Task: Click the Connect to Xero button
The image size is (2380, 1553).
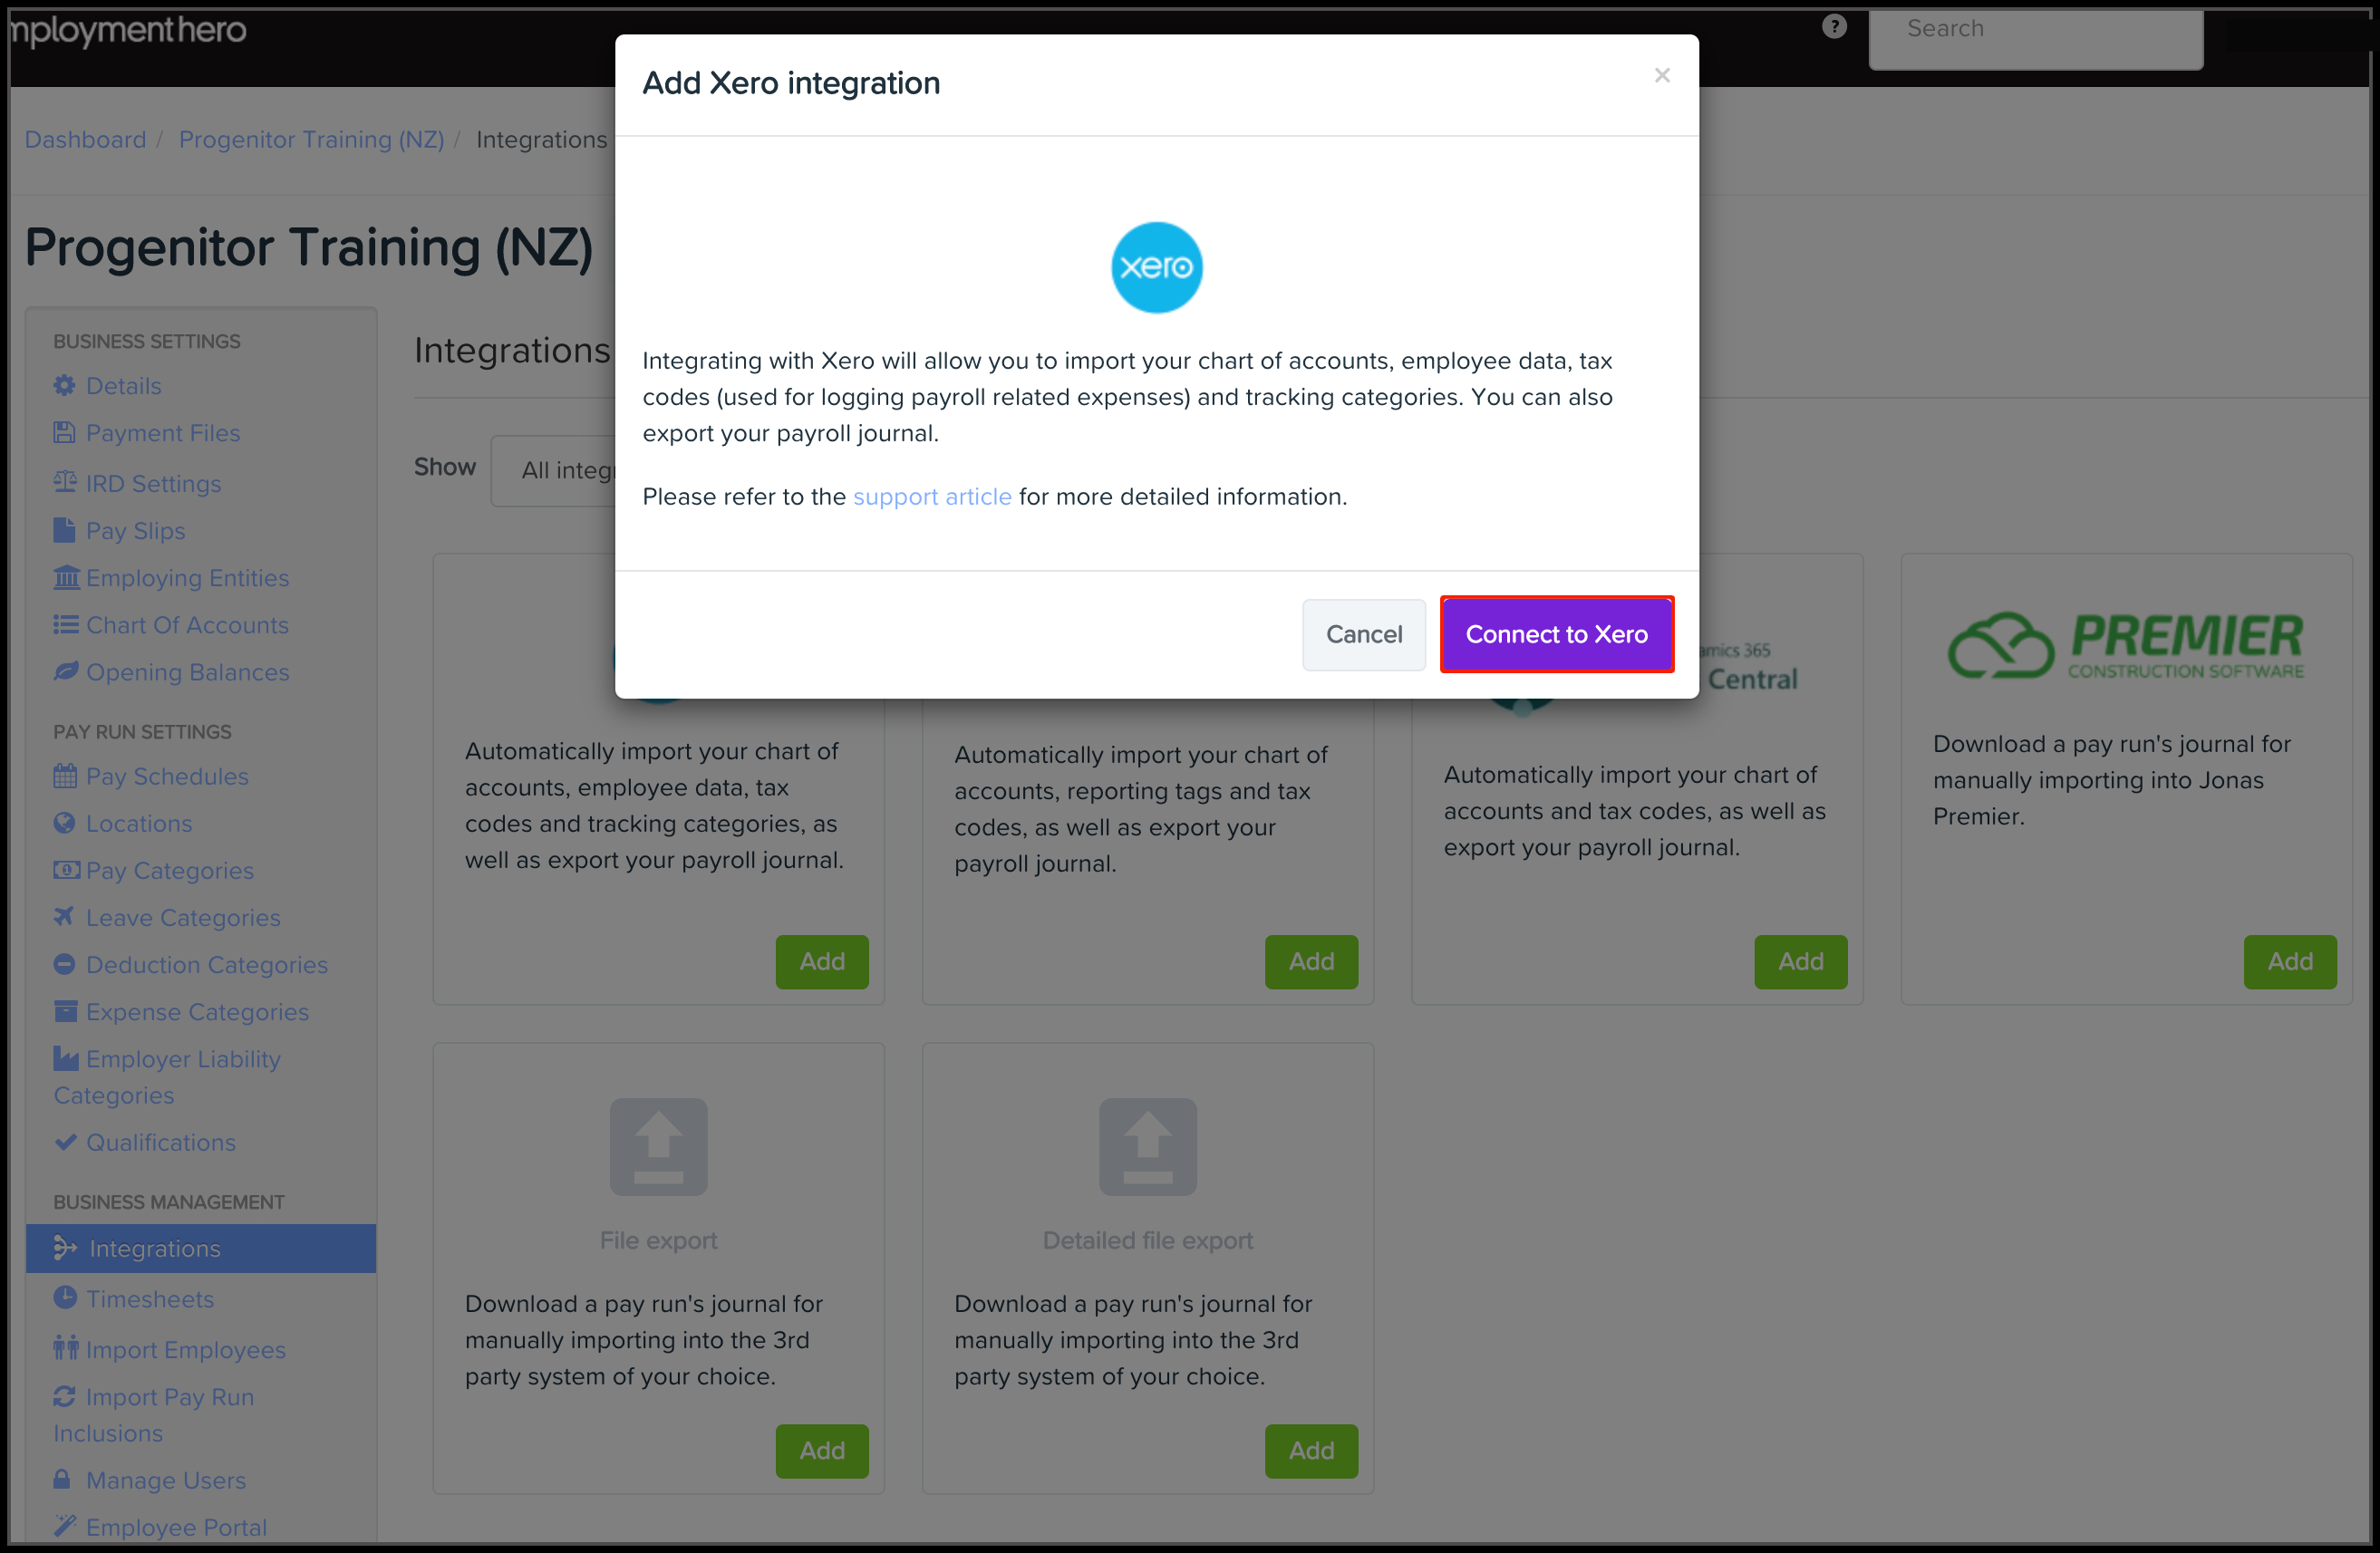Action: (x=1556, y=634)
